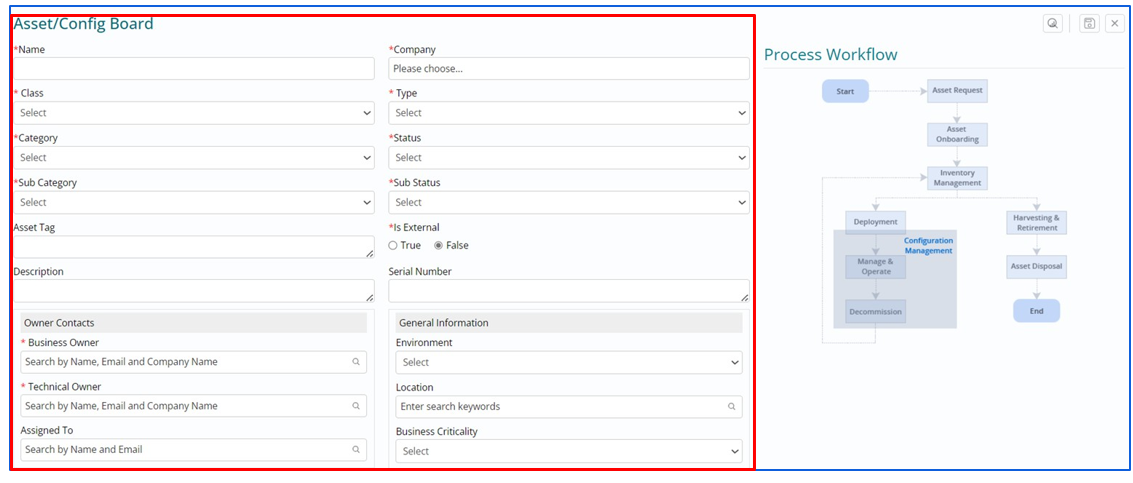Click the save floppy disk icon
This screenshot has width=1133, height=483.
tap(1089, 23)
